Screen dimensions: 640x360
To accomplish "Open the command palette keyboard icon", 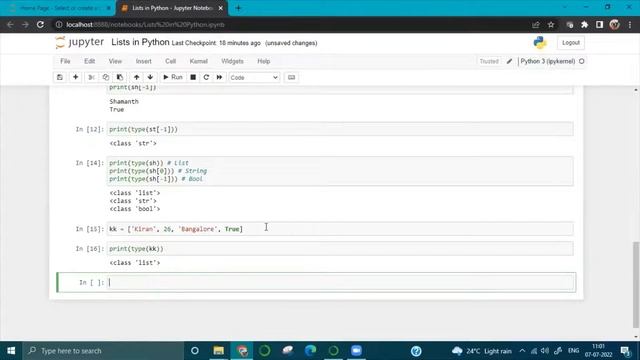I will pyautogui.click(x=291, y=77).
